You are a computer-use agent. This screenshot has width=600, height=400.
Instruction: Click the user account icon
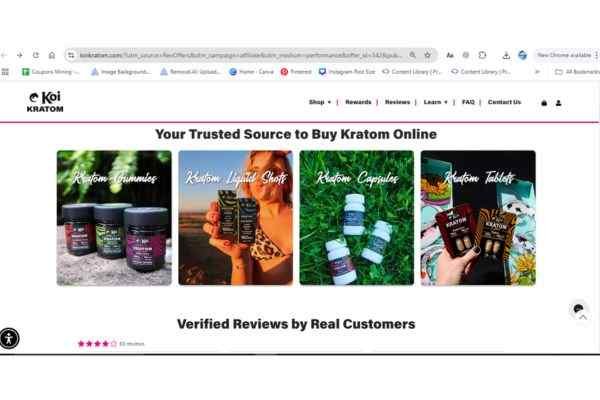558,103
